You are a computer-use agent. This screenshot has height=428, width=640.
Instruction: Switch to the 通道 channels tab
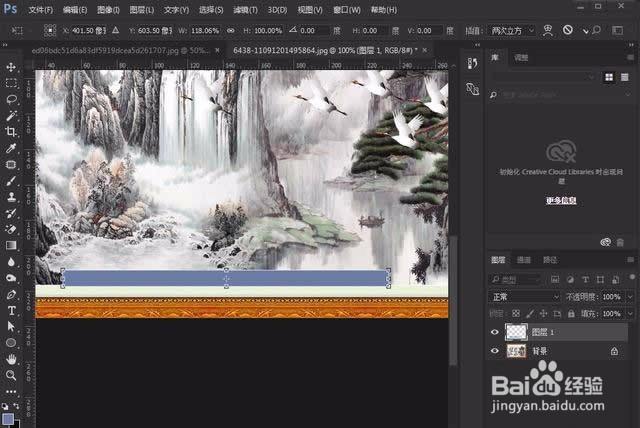pyautogui.click(x=524, y=260)
